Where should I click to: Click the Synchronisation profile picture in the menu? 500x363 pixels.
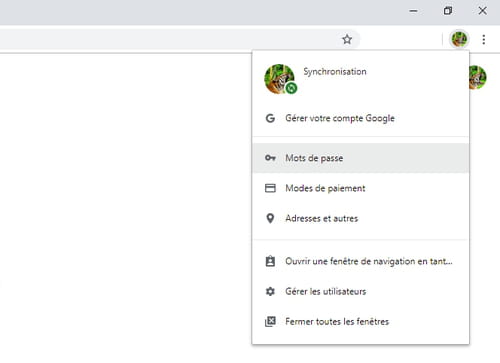click(x=279, y=79)
